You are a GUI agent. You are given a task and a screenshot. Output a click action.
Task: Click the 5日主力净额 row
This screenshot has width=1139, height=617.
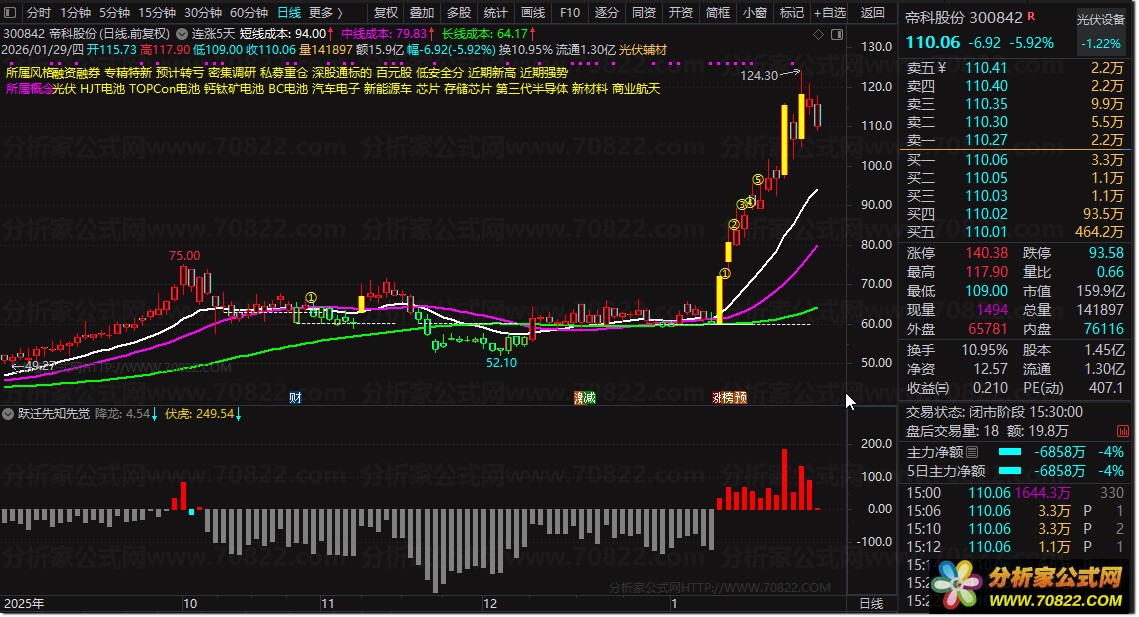coord(1015,471)
